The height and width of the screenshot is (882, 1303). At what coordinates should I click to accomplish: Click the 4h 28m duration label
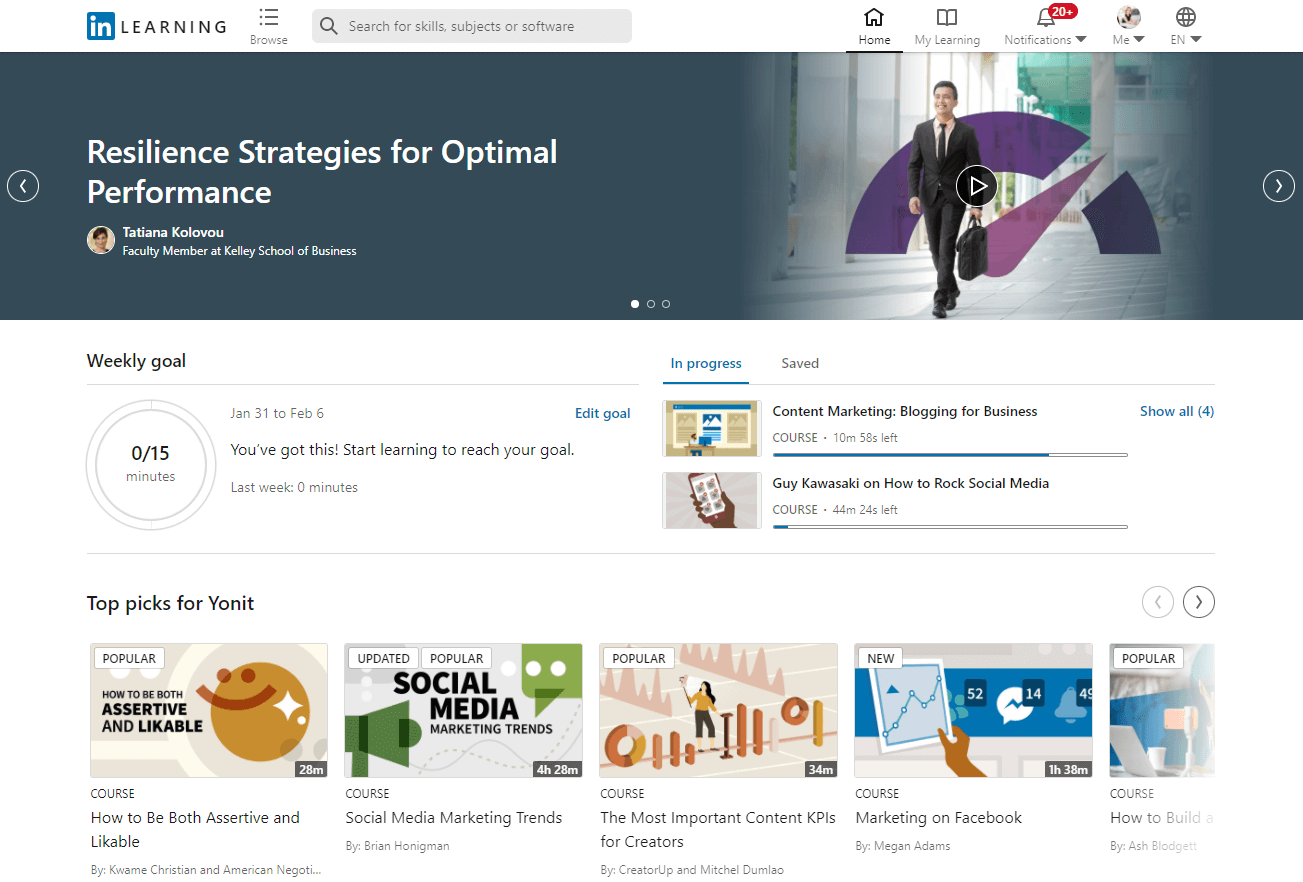[558, 769]
